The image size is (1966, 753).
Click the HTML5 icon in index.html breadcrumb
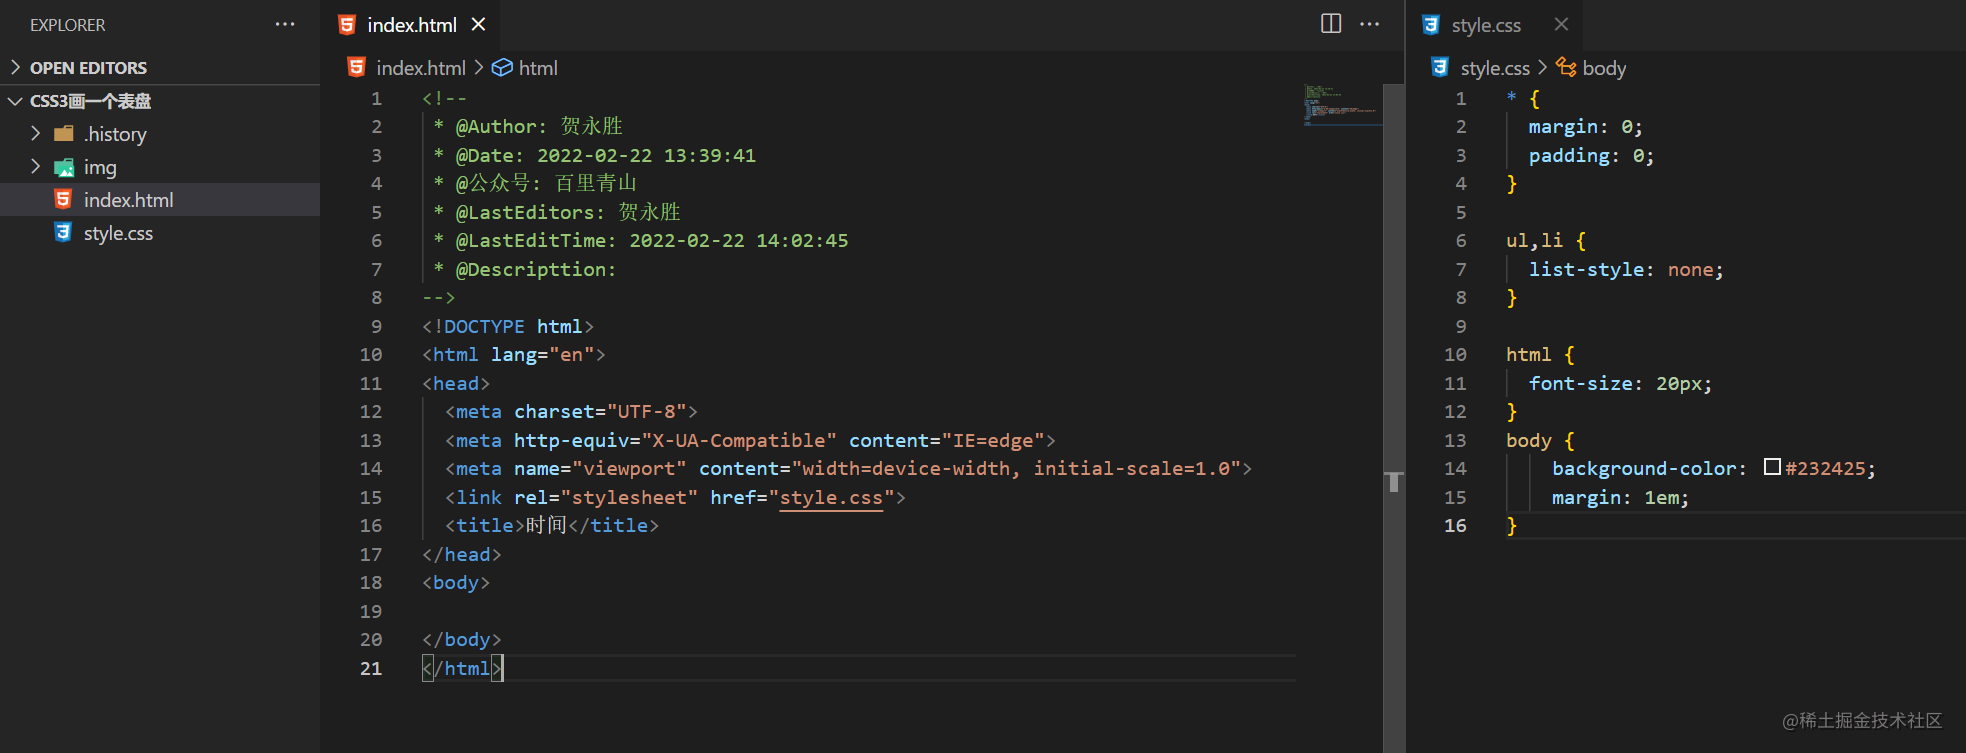tap(356, 67)
